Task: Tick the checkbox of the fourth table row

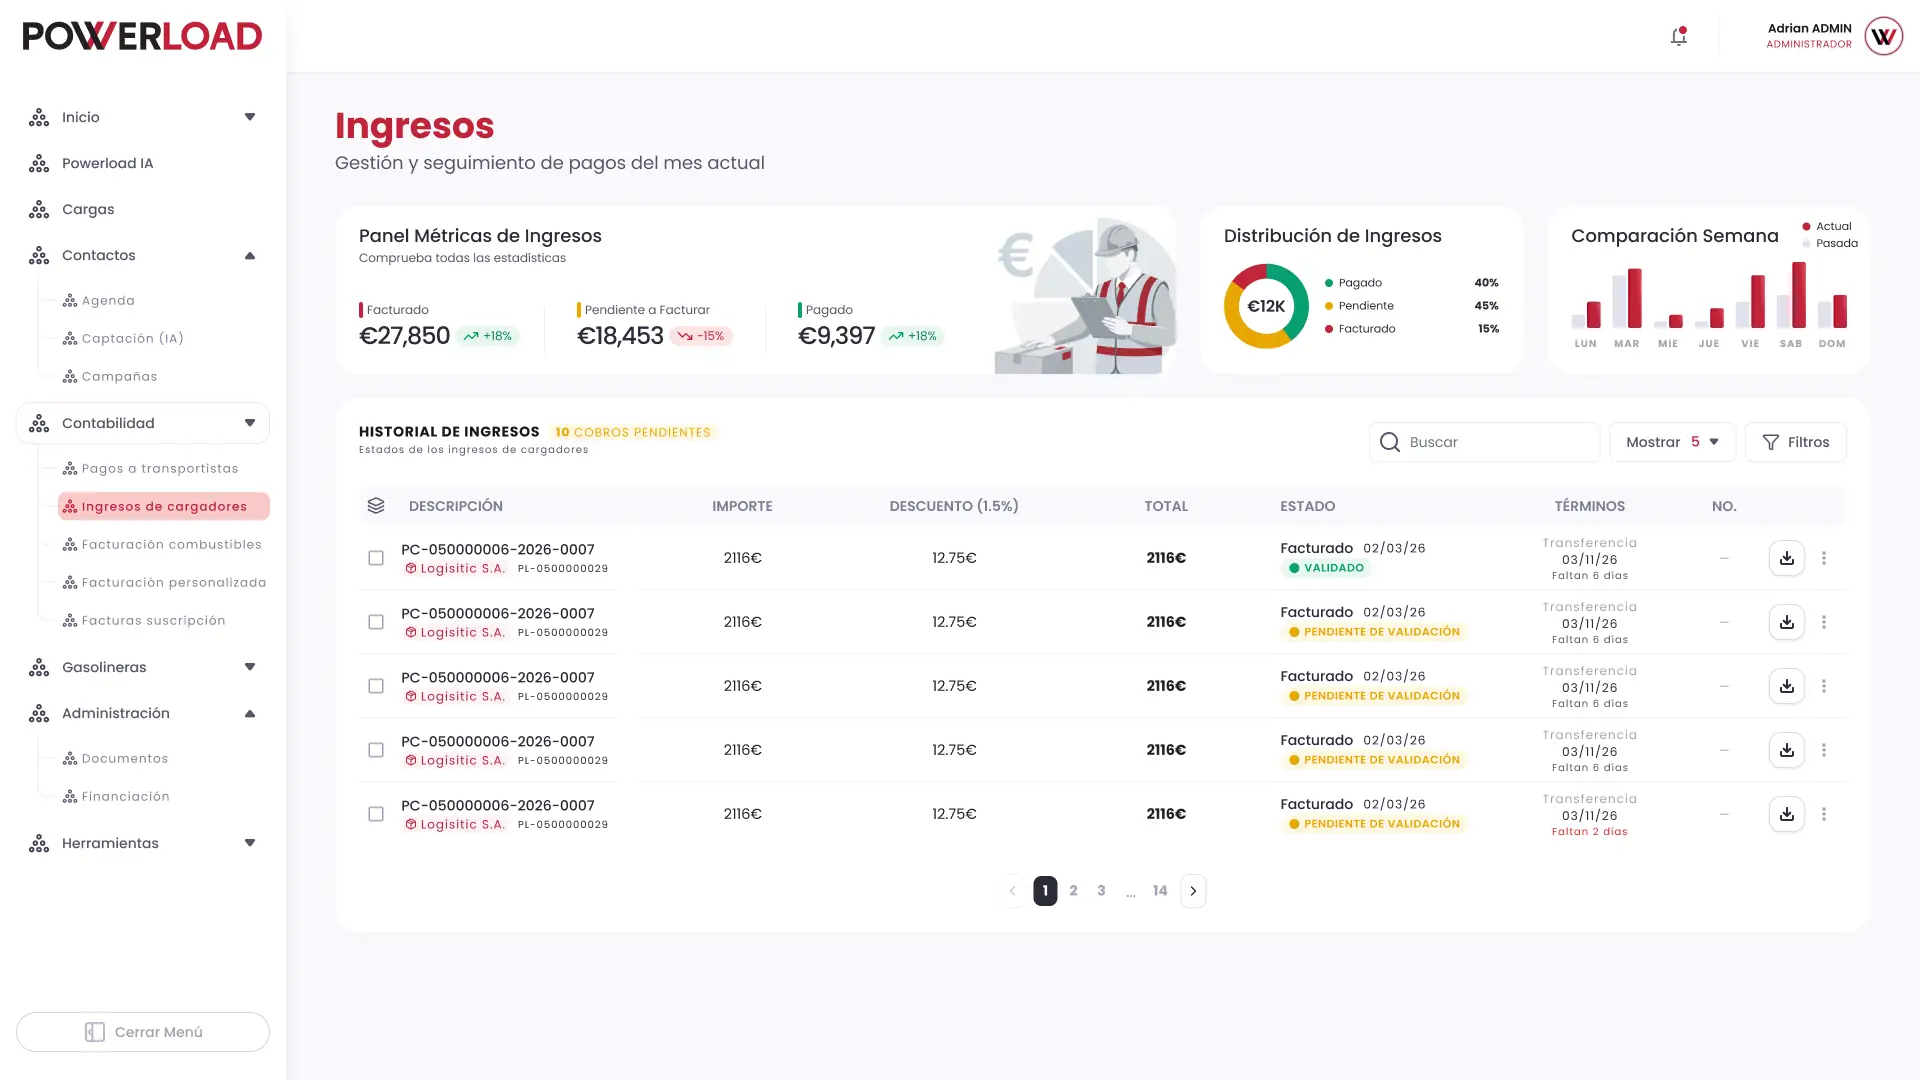Action: [x=376, y=750]
